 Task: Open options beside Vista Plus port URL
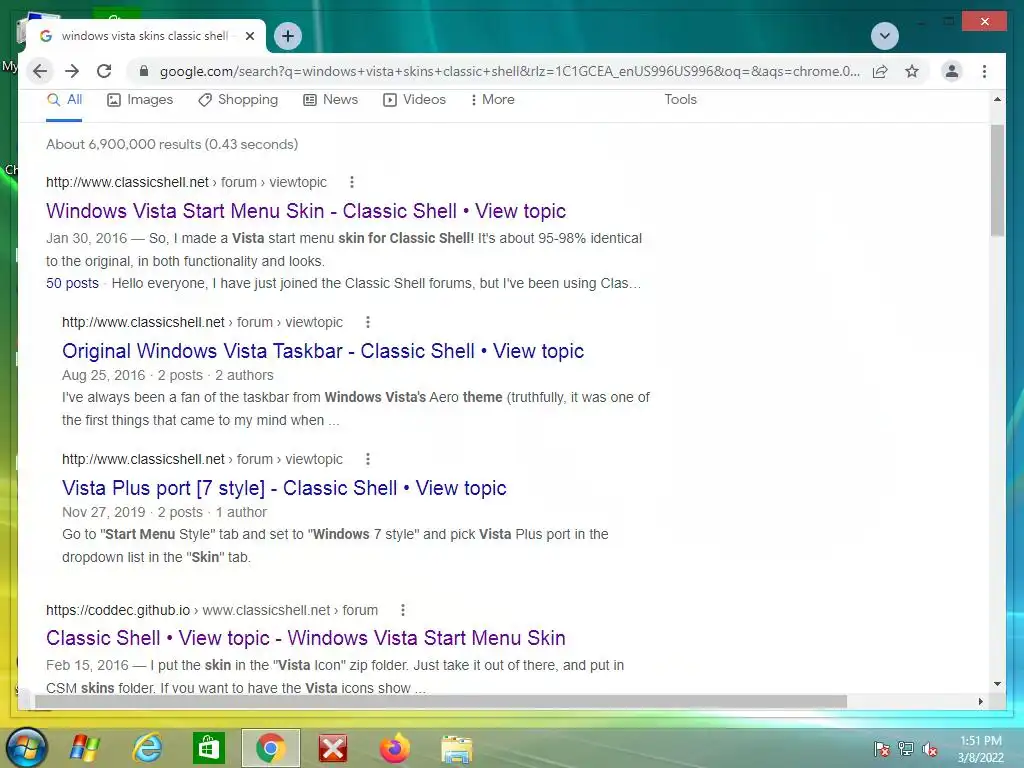point(368,459)
